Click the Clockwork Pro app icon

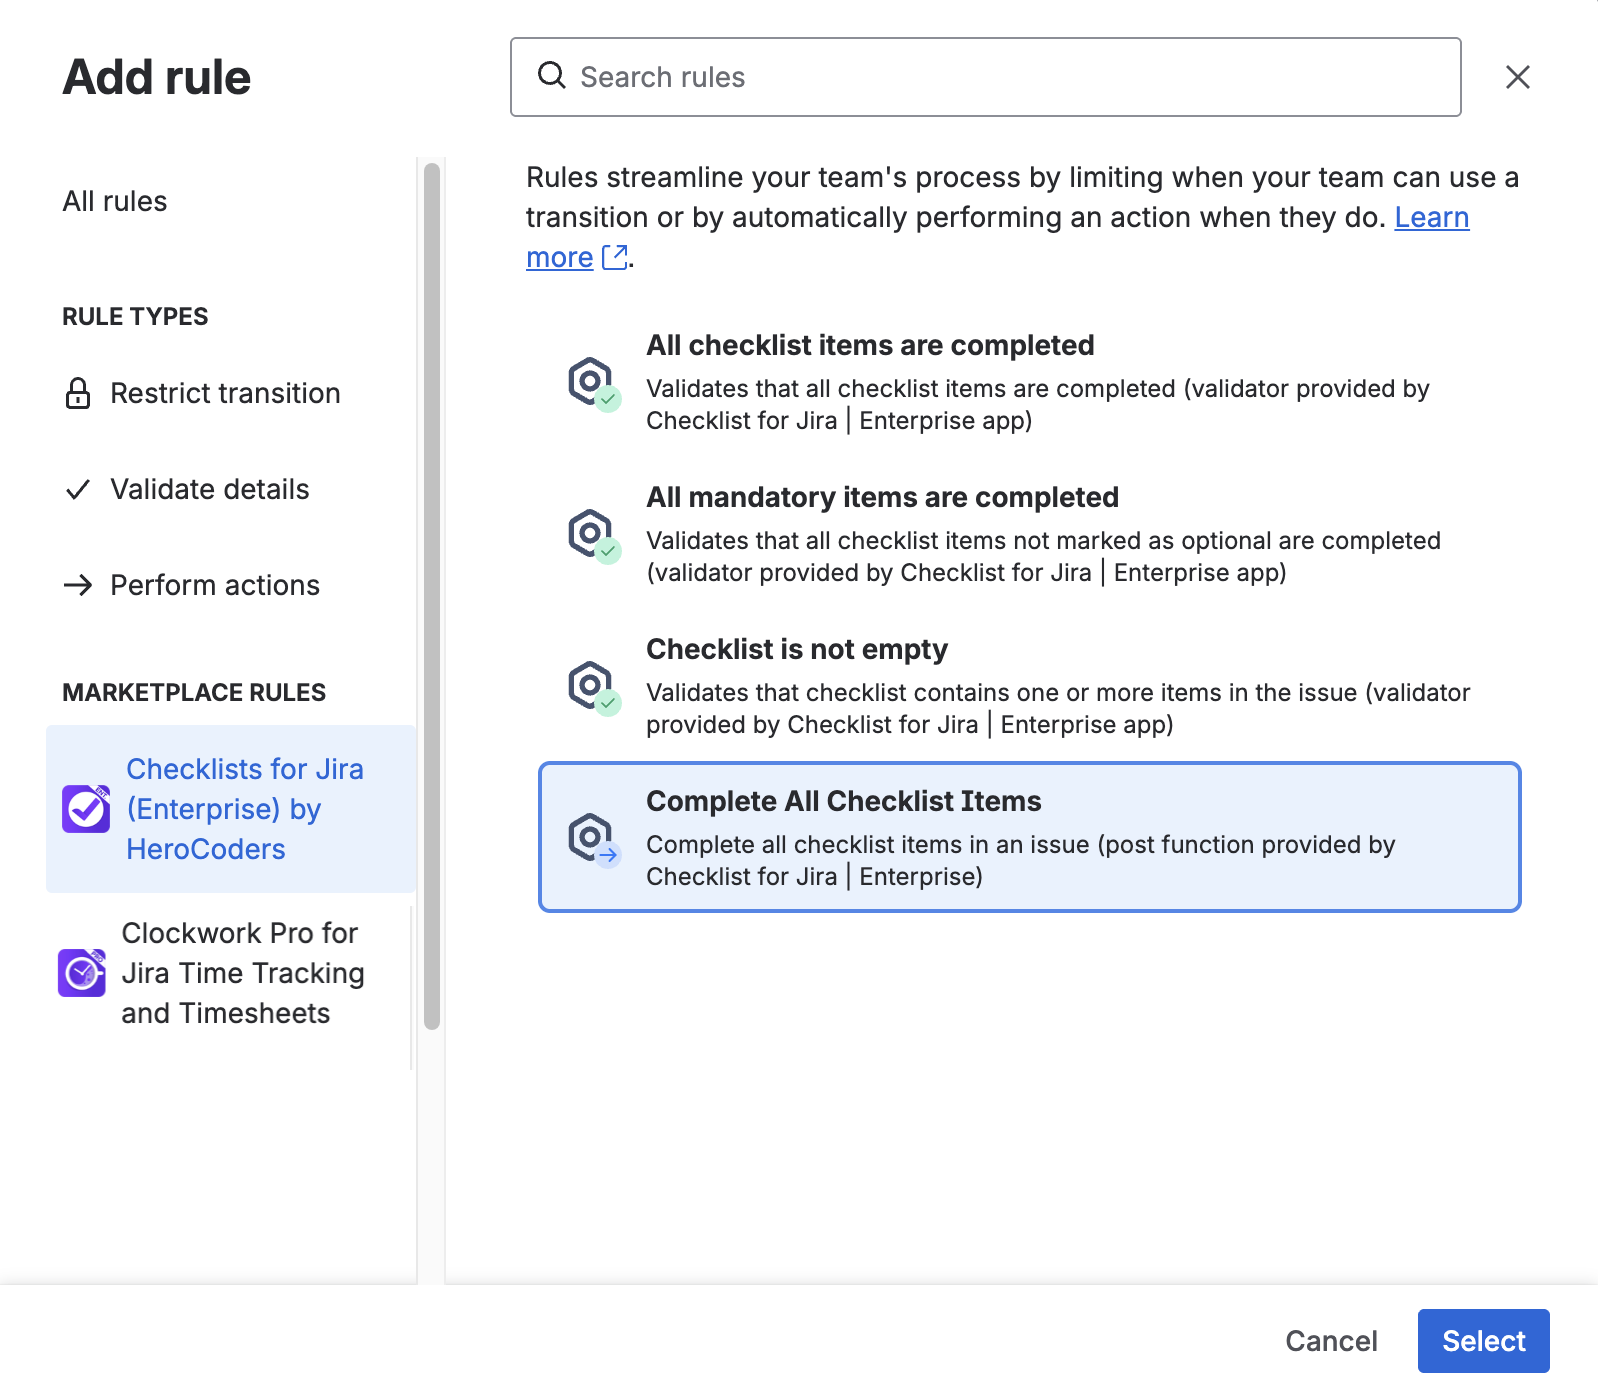pos(82,972)
